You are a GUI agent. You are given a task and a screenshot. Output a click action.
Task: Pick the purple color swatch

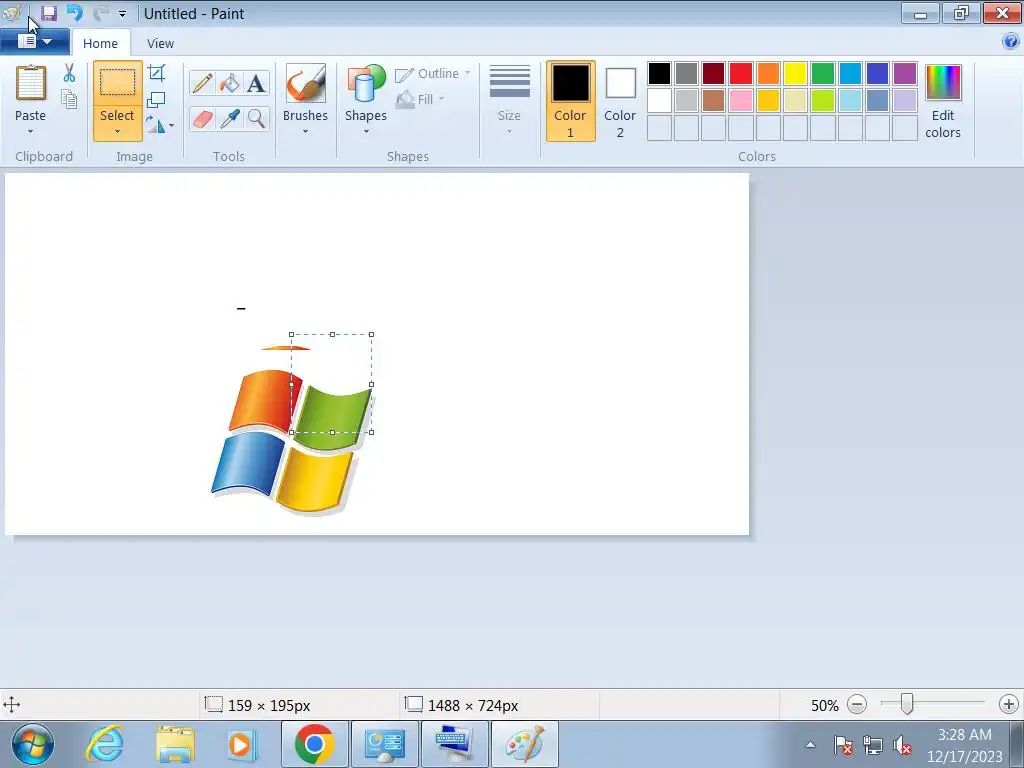pos(904,73)
